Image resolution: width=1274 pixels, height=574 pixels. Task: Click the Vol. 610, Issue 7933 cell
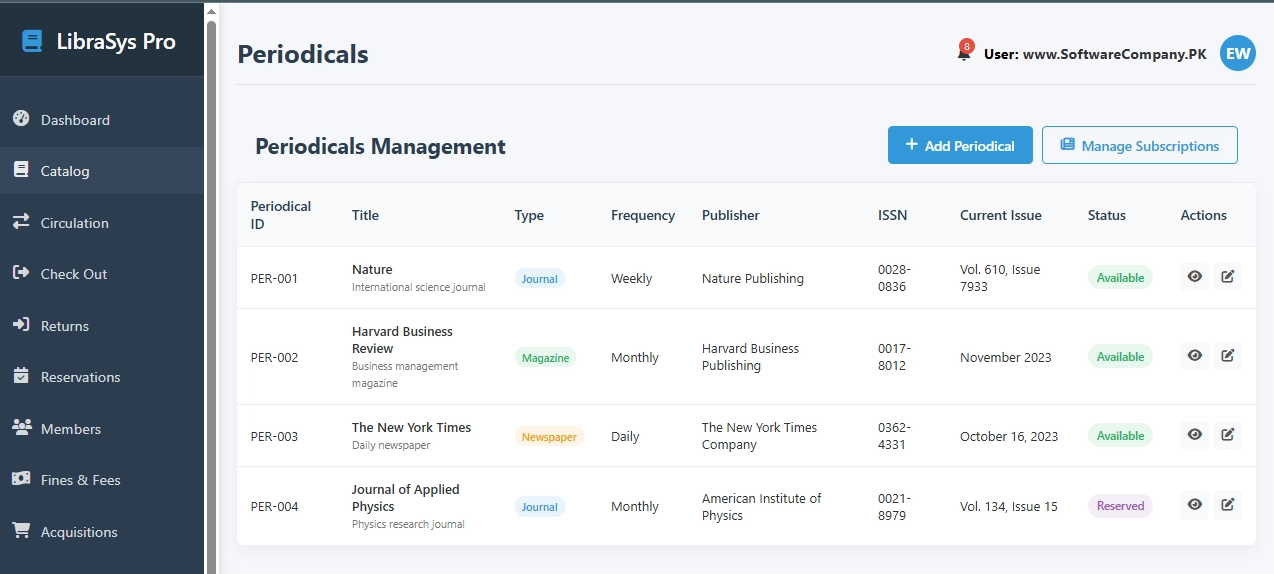[1000, 278]
